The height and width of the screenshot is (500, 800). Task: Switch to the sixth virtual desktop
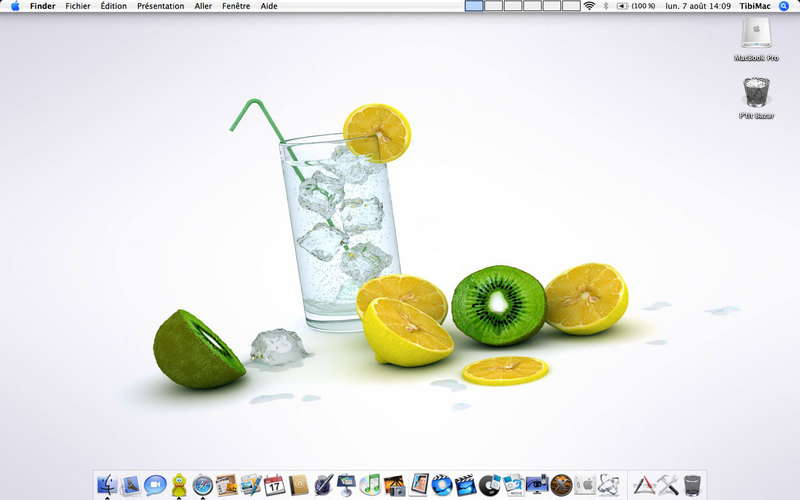point(571,6)
